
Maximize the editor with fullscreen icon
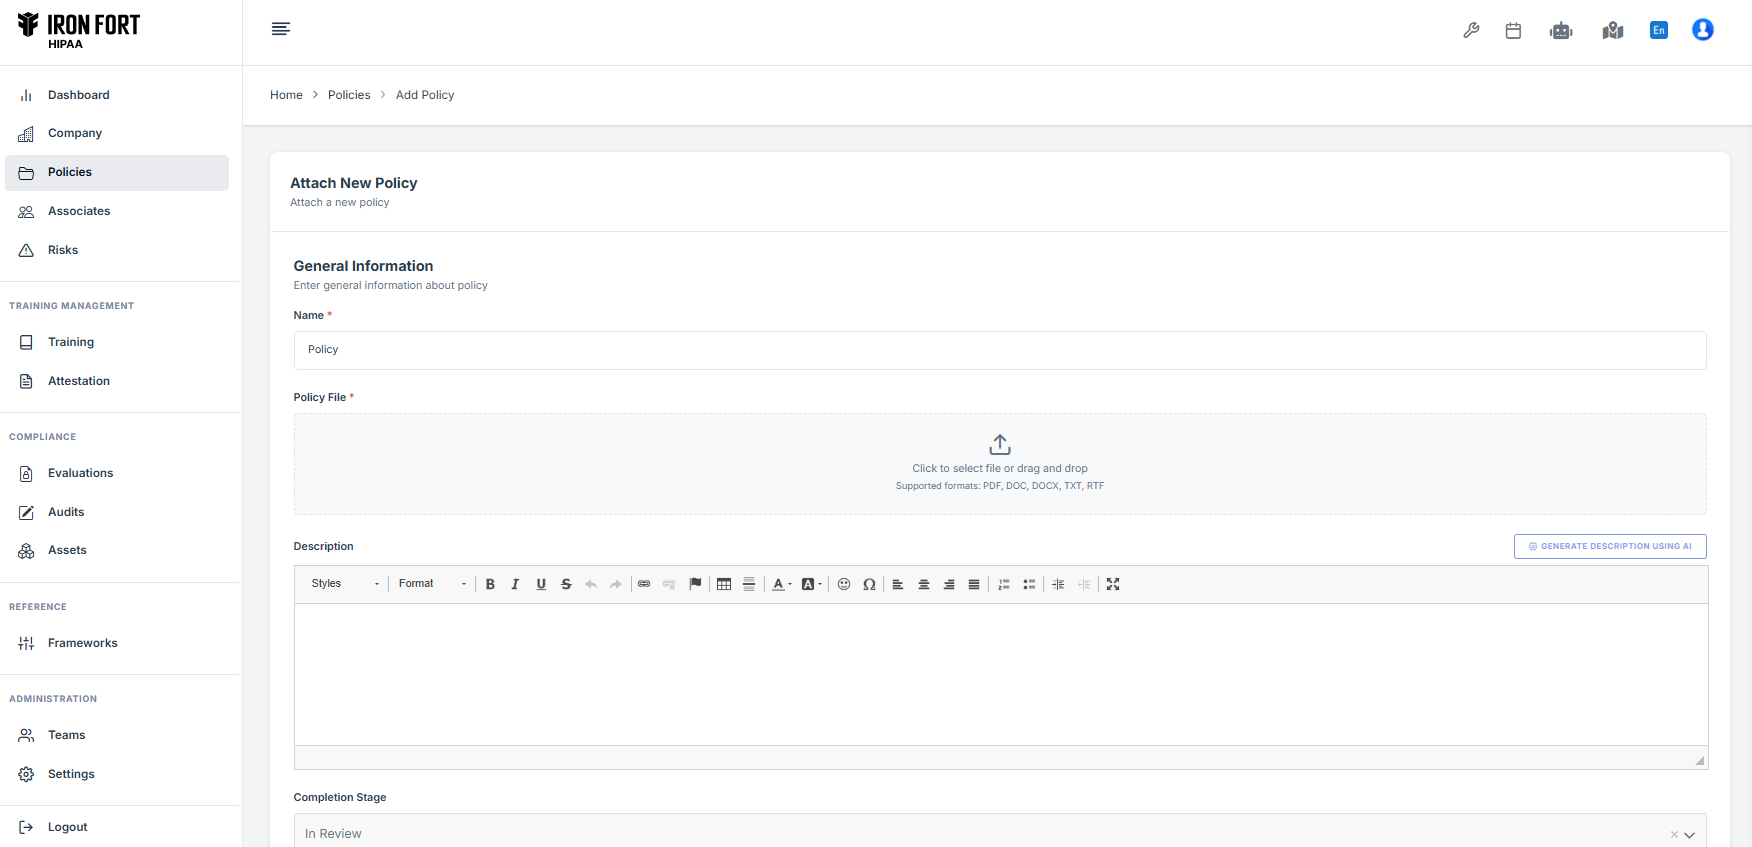point(1113,584)
